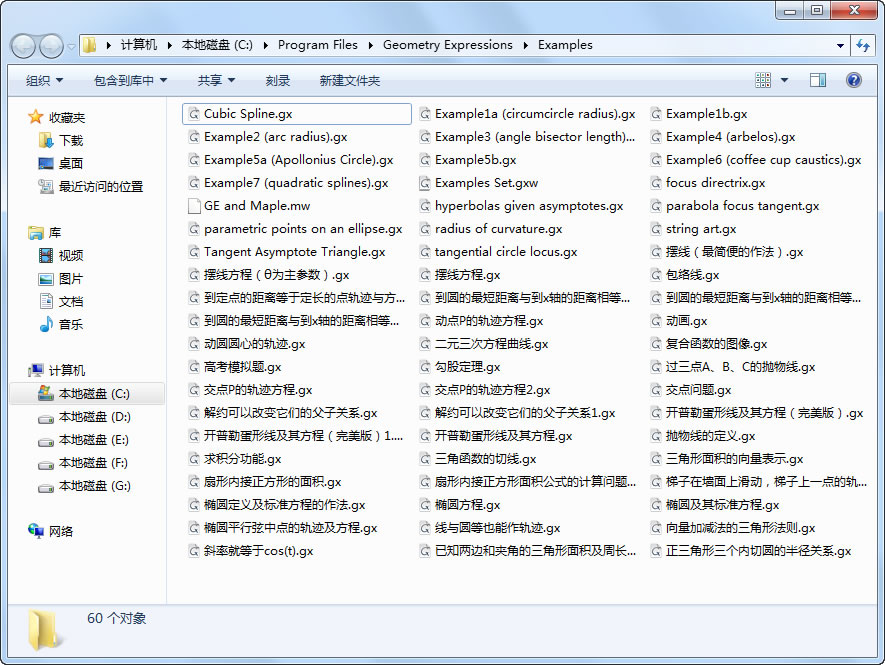Select the string art.gx file icon
Screen dimensions: 885x665
pyautogui.click(x=656, y=229)
